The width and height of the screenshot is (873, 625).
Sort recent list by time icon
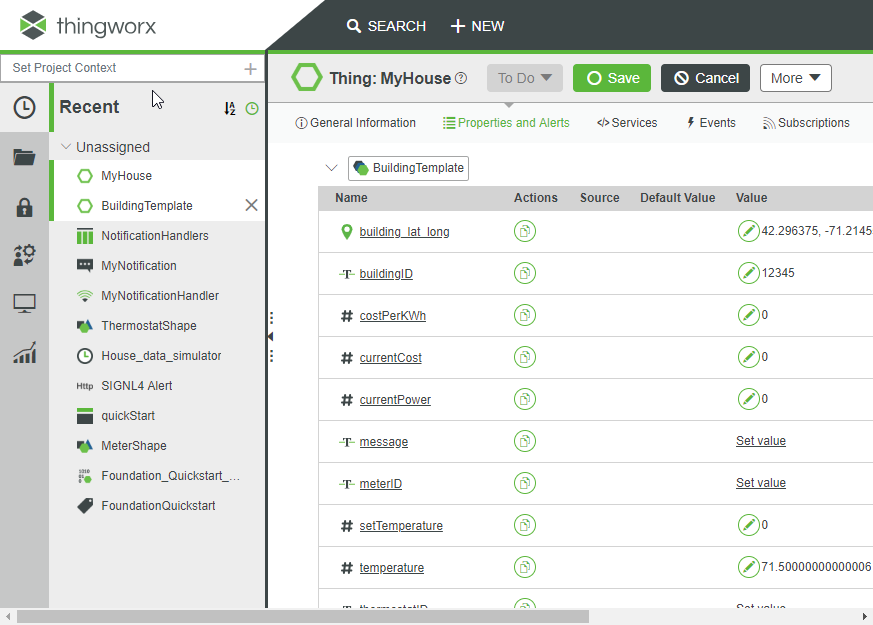coord(252,108)
